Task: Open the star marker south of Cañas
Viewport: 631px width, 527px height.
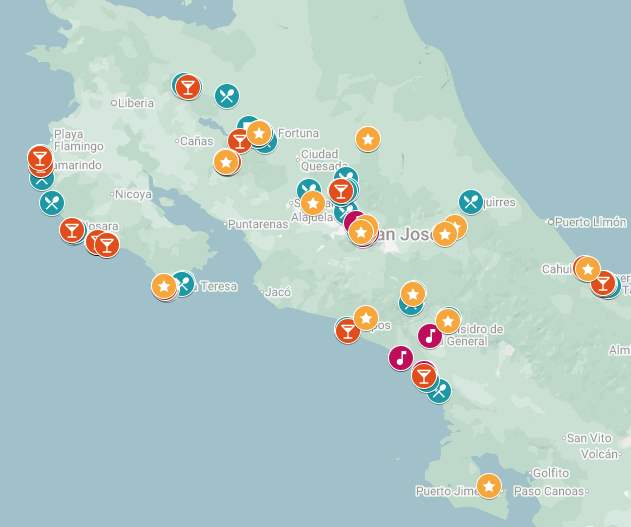Action: [x=227, y=162]
